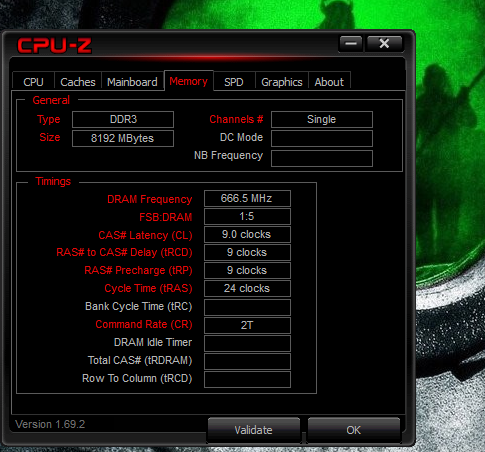485x452 pixels.
Task: Click the Command Rate (CR) label
Action: tap(144, 324)
